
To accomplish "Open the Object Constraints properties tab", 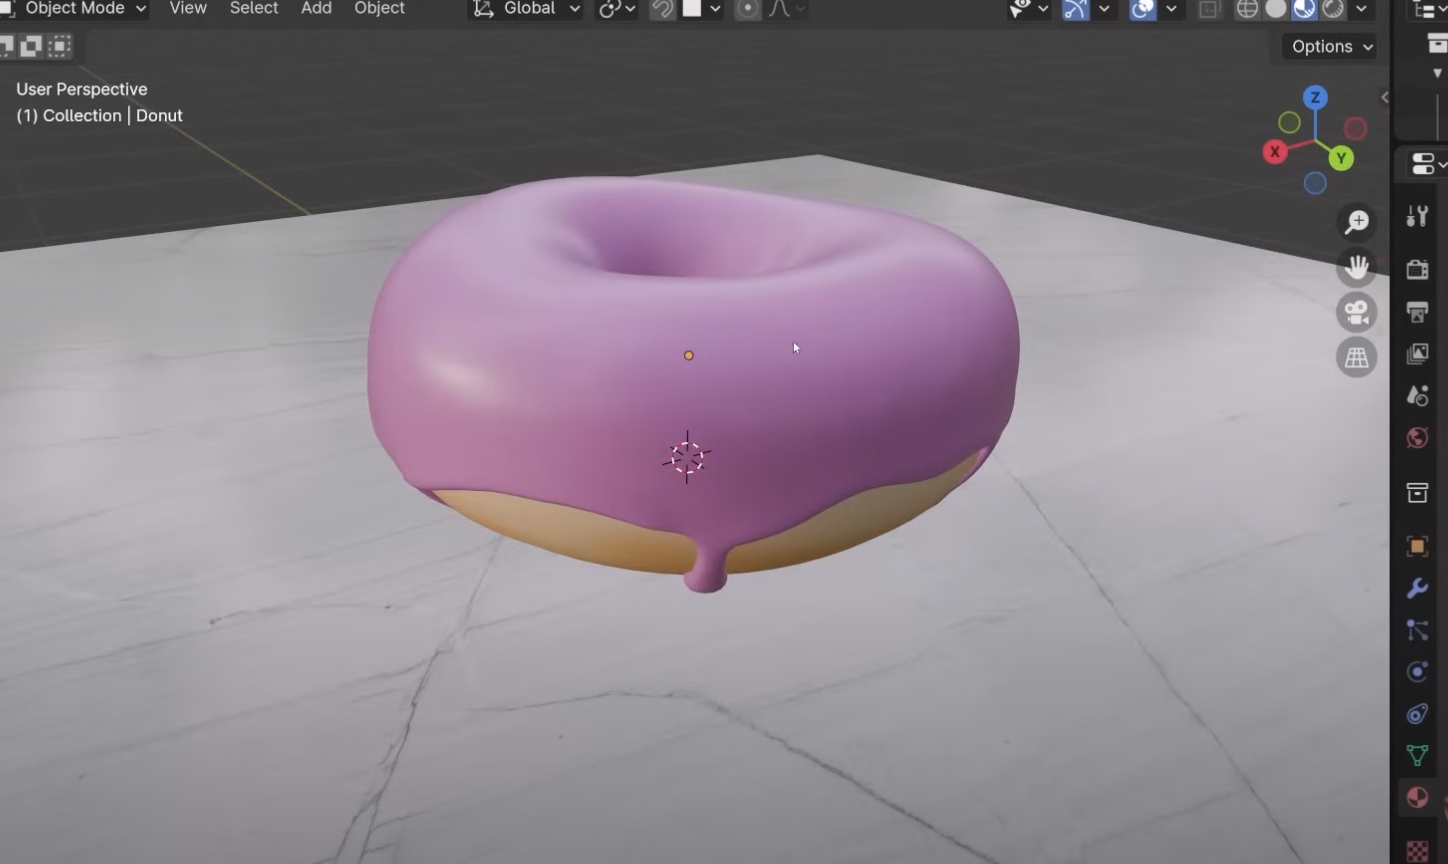I will pyautogui.click(x=1417, y=714).
